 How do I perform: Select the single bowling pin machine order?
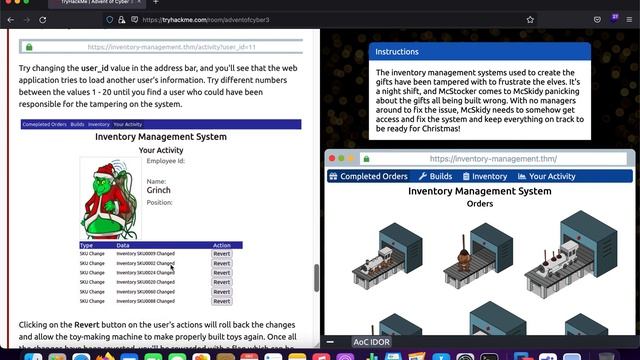[x=478, y=255]
